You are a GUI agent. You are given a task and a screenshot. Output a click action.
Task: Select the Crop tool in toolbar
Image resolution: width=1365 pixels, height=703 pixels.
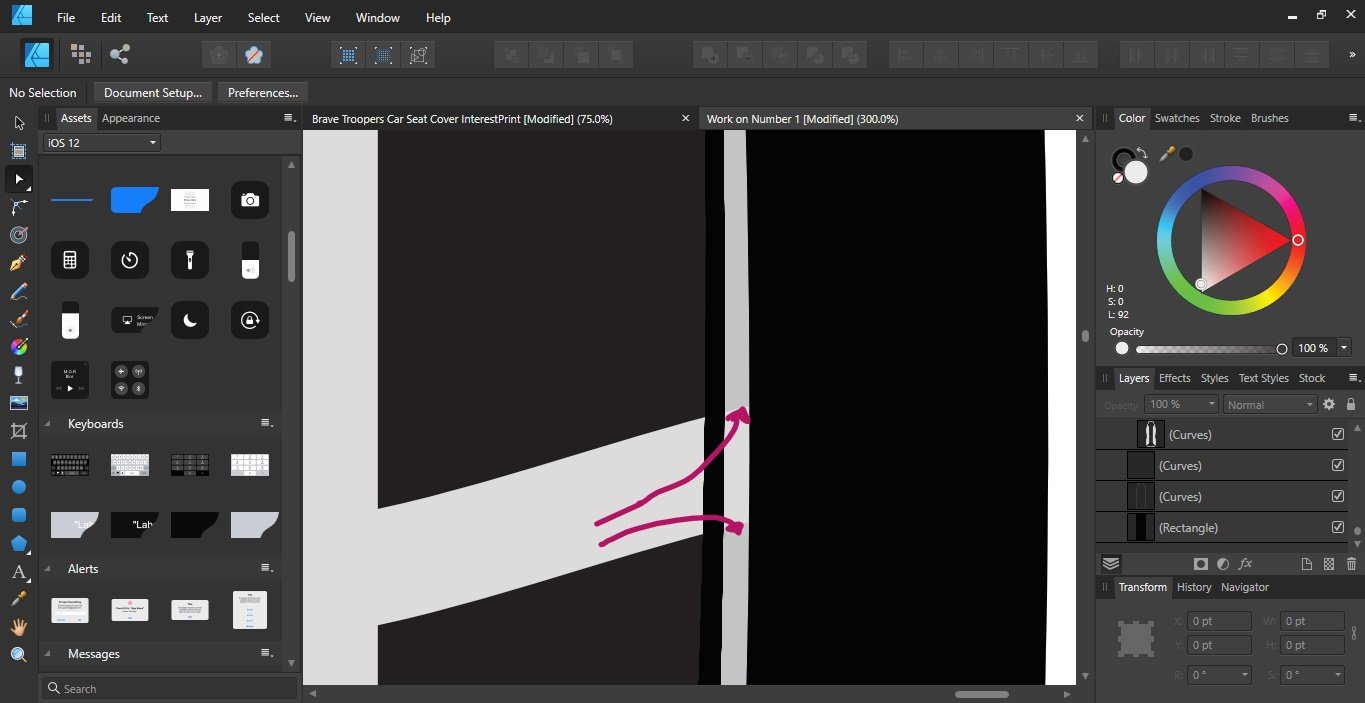click(x=18, y=431)
